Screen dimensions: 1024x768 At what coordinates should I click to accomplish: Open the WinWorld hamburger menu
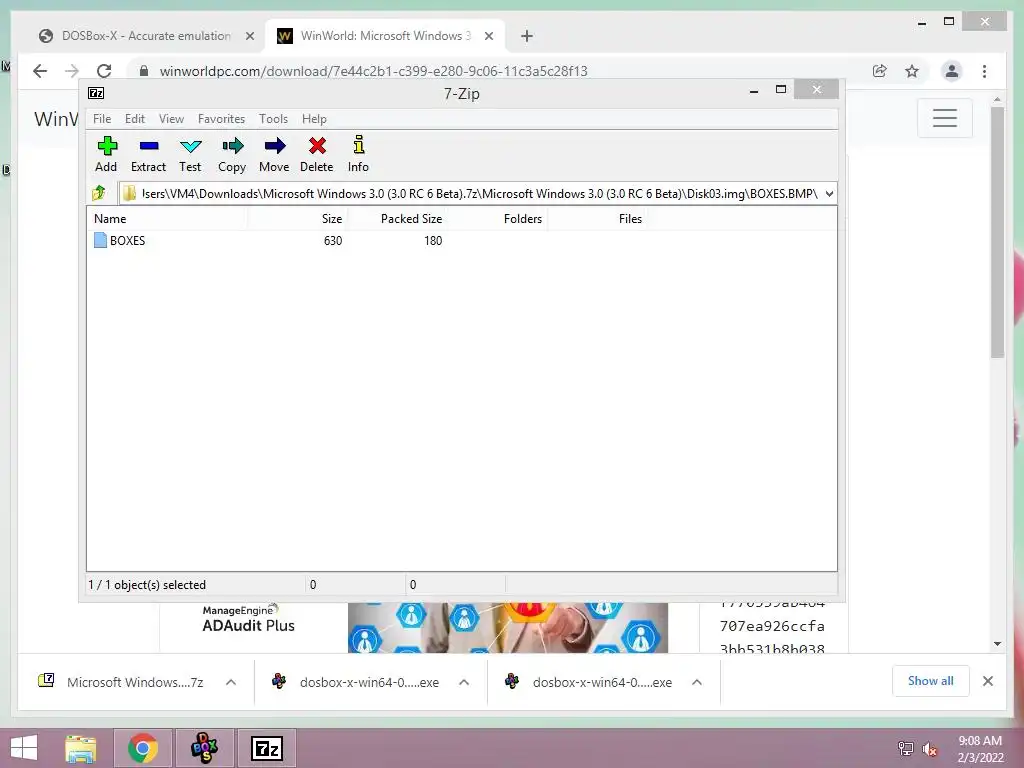[944, 118]
